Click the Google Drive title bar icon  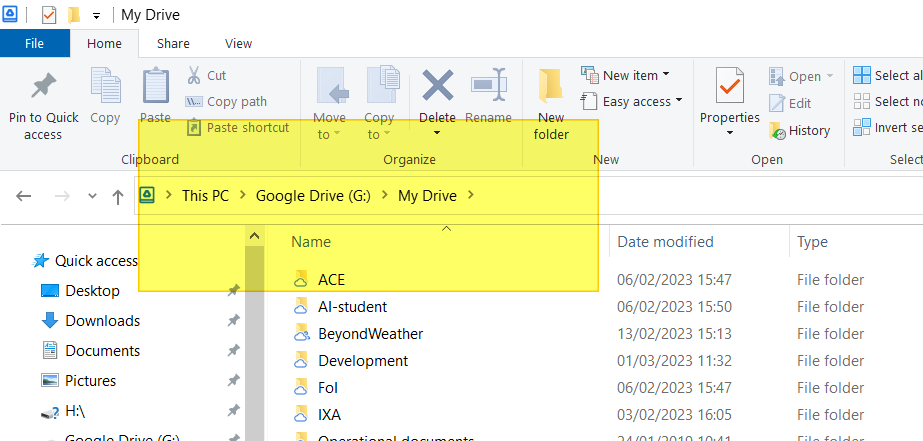pos(10,14)
